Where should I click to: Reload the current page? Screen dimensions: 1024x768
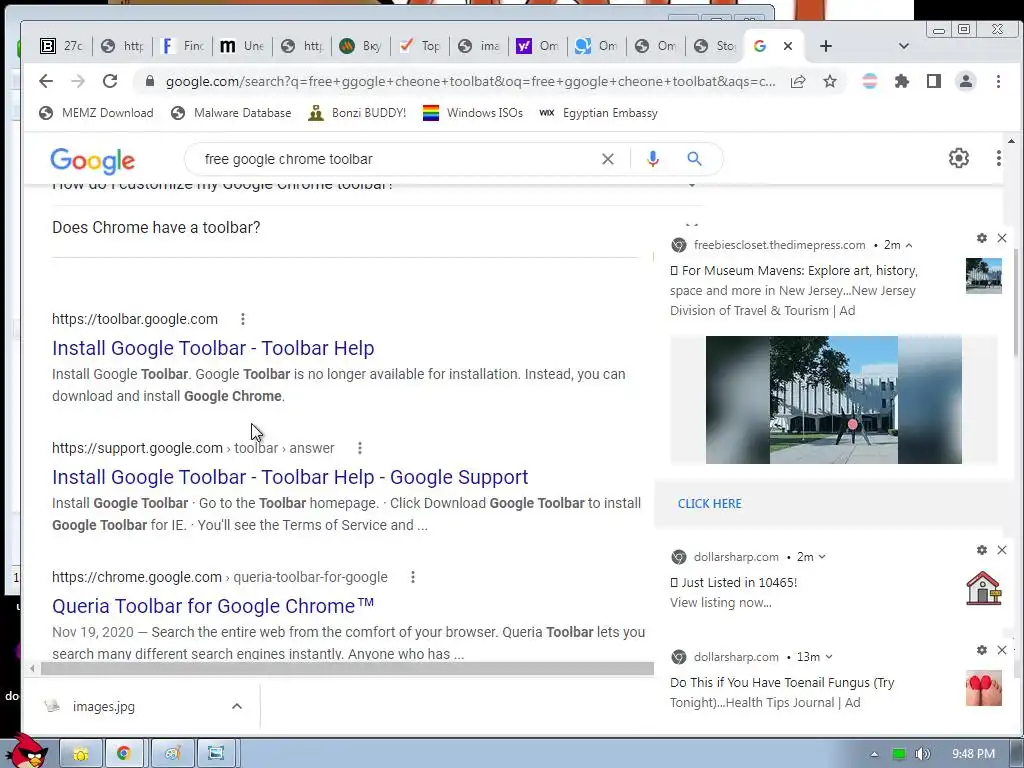(110, 81)
